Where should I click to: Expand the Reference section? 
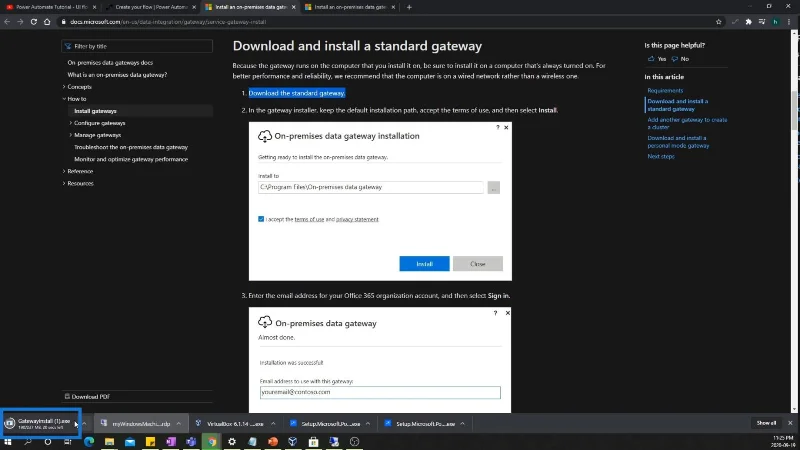[64, 171]
